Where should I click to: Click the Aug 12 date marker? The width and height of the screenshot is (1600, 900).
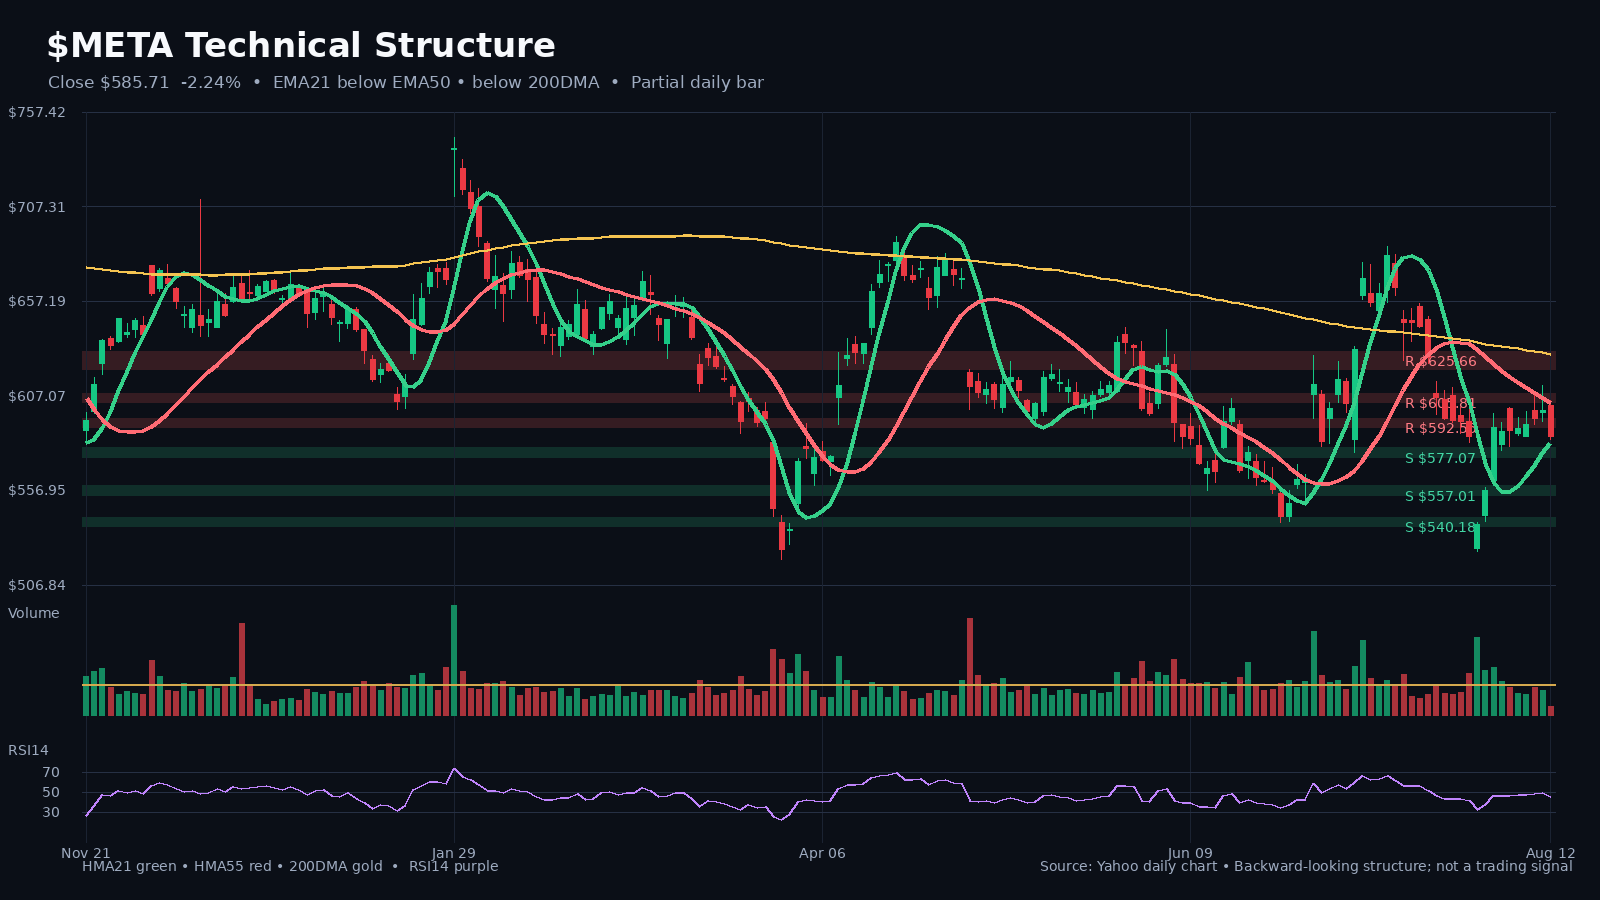pos(1550,853)
